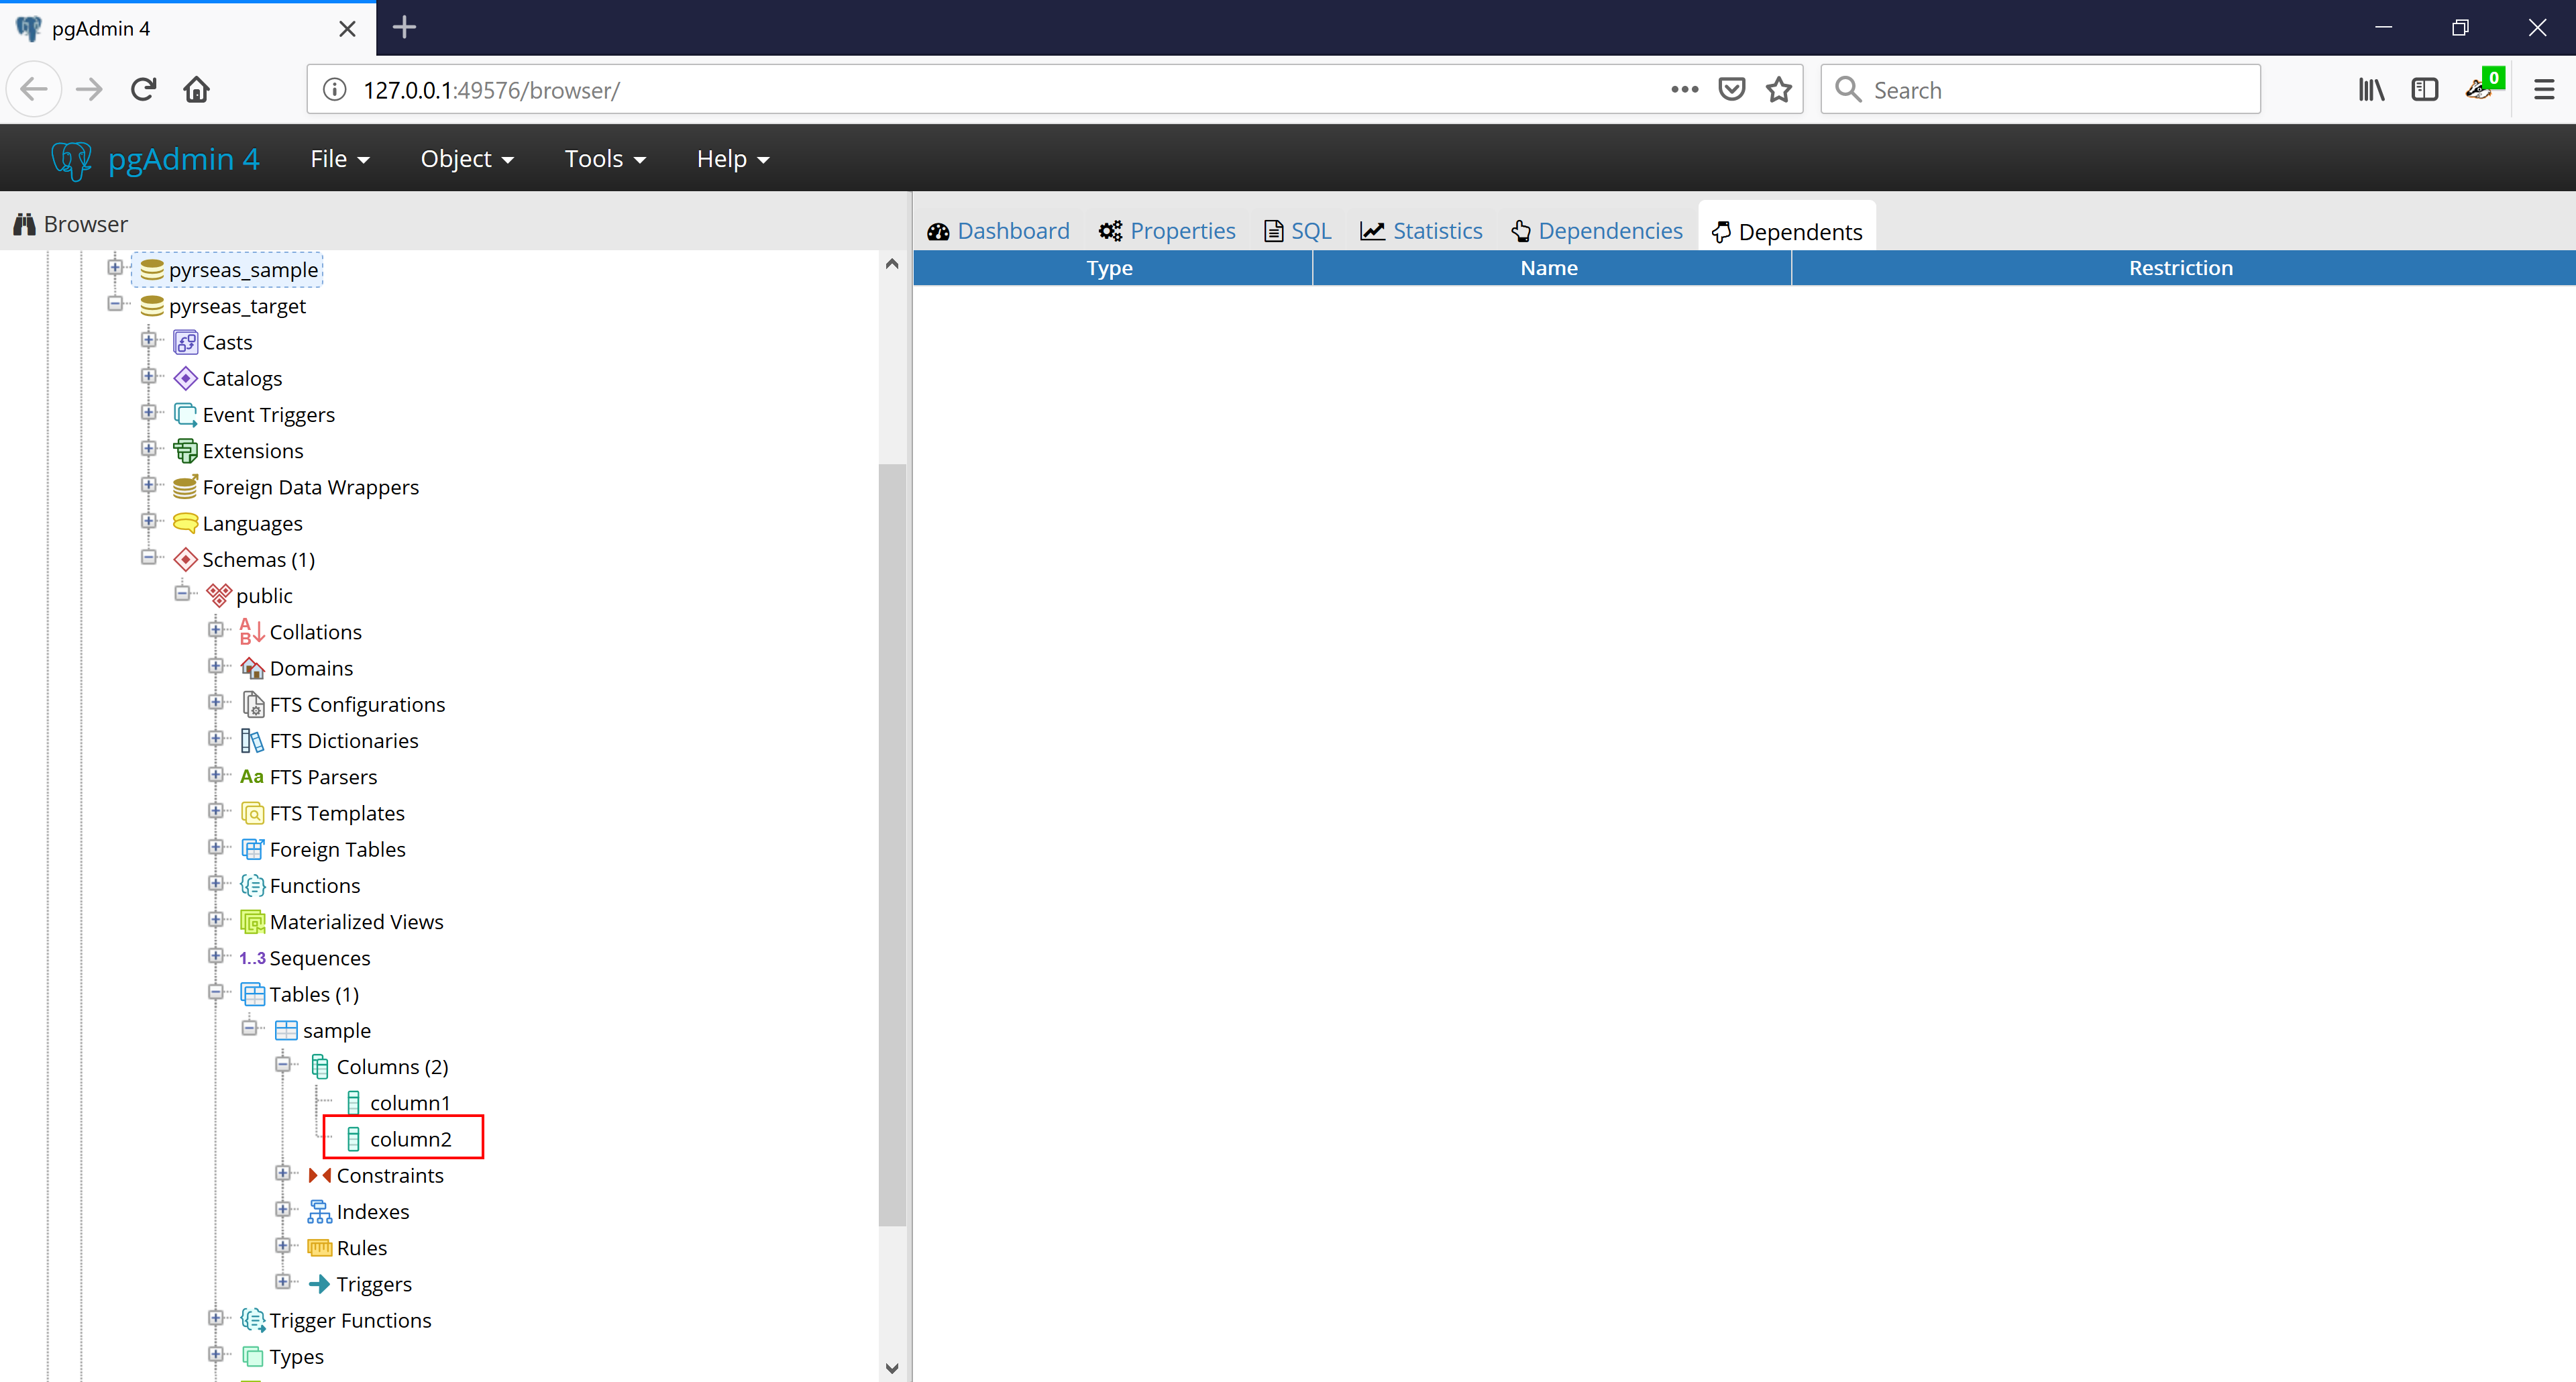Click the Triggers arrow icon

pyautogui.click(x=319, y=1284)
